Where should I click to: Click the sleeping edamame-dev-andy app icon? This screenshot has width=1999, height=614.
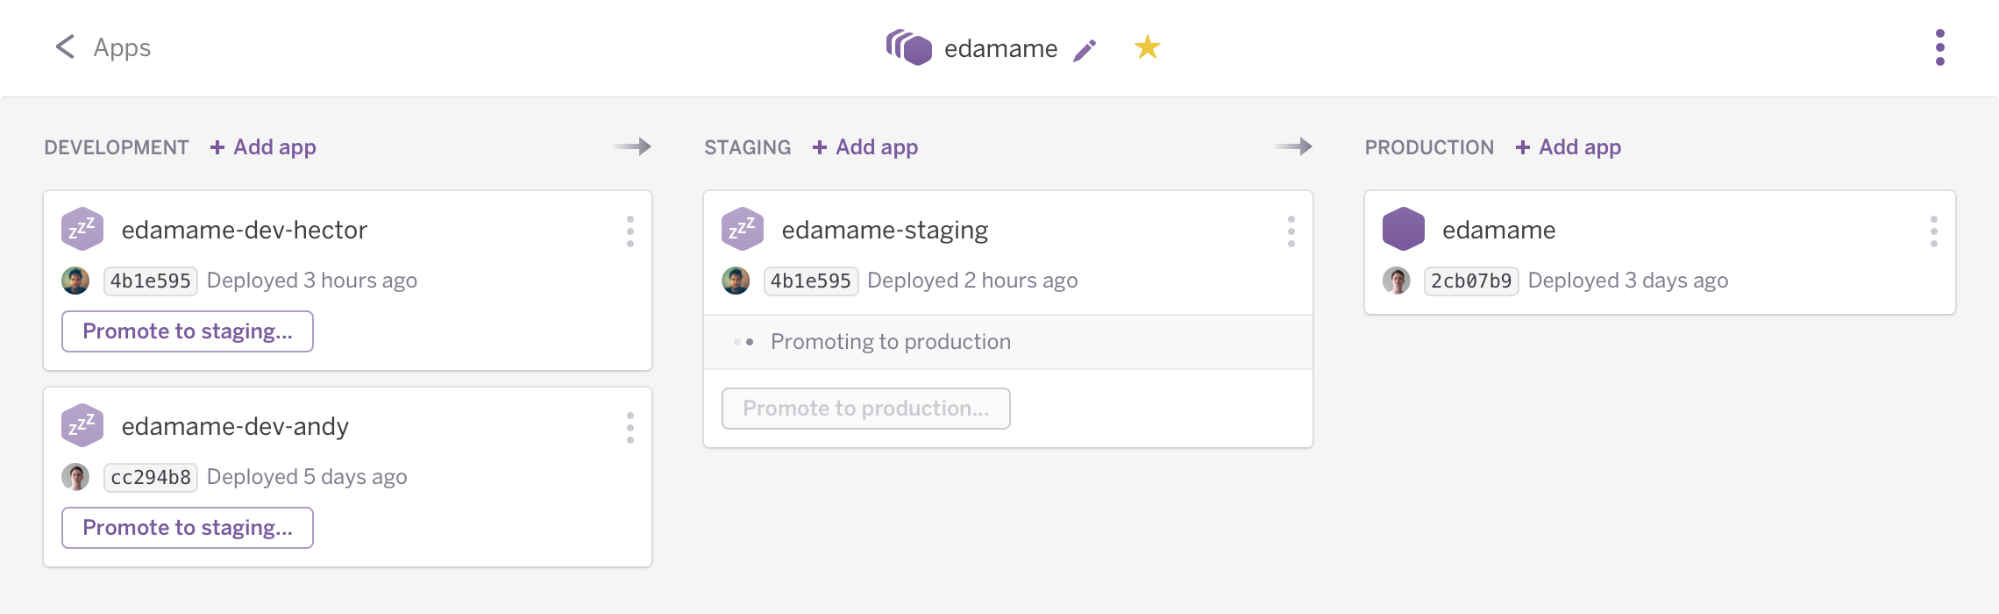click(84, 424)
